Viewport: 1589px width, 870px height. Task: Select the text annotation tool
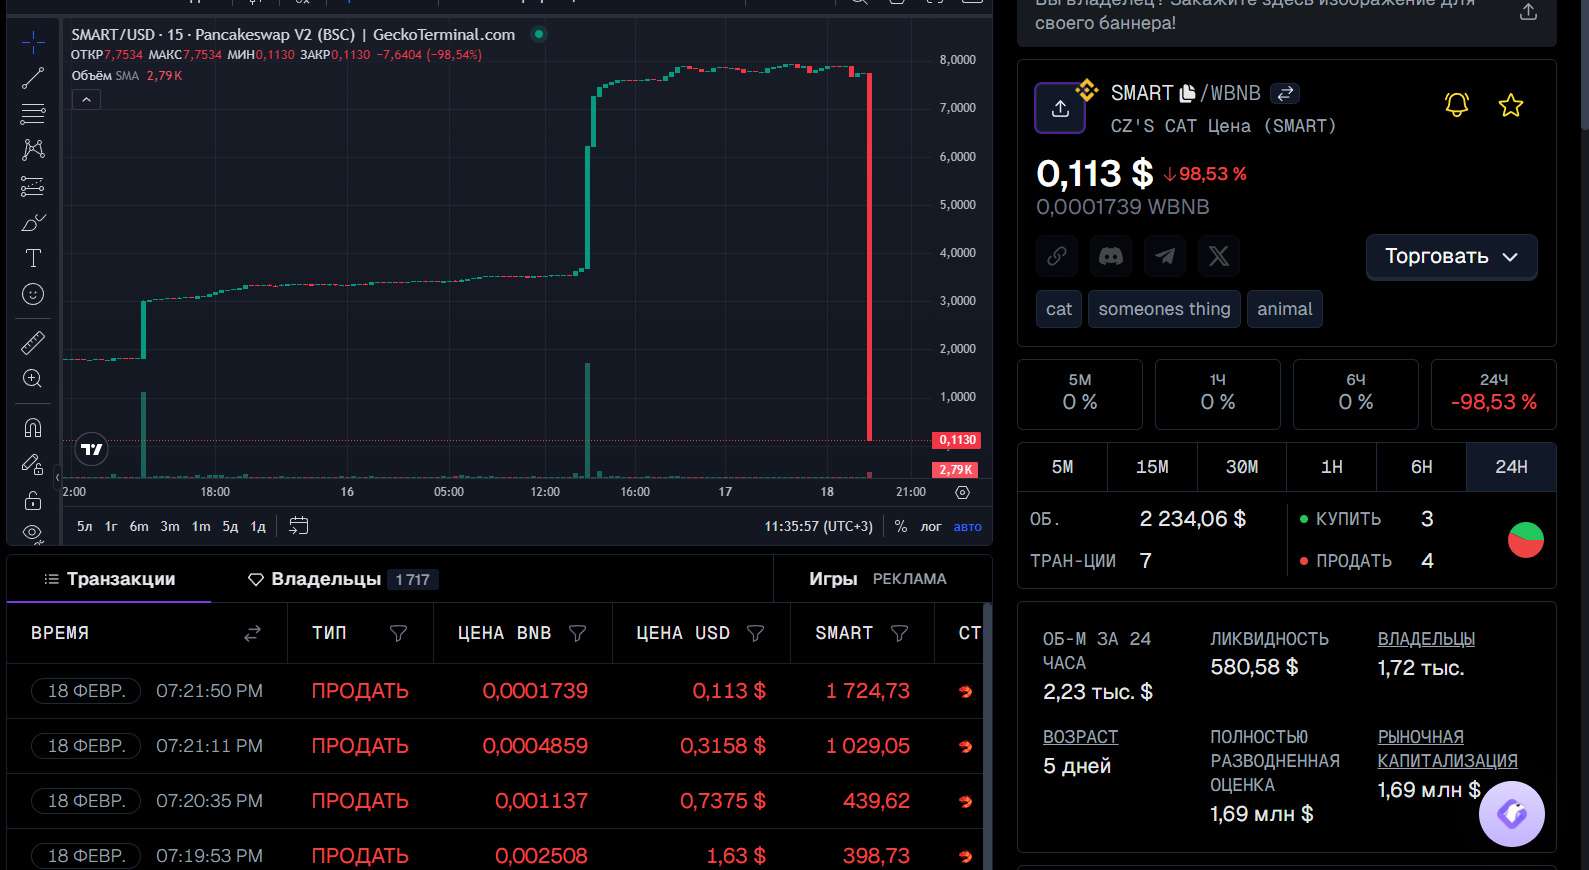tap(33, 258)
